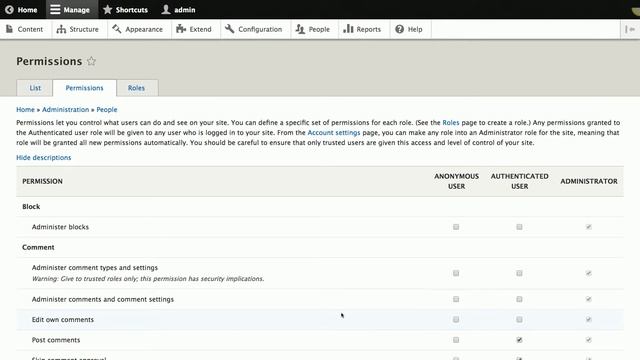Click the Home back-arrow icon
Screen dimensions: 640x360
pyautogui.click(x=9, y=9)
